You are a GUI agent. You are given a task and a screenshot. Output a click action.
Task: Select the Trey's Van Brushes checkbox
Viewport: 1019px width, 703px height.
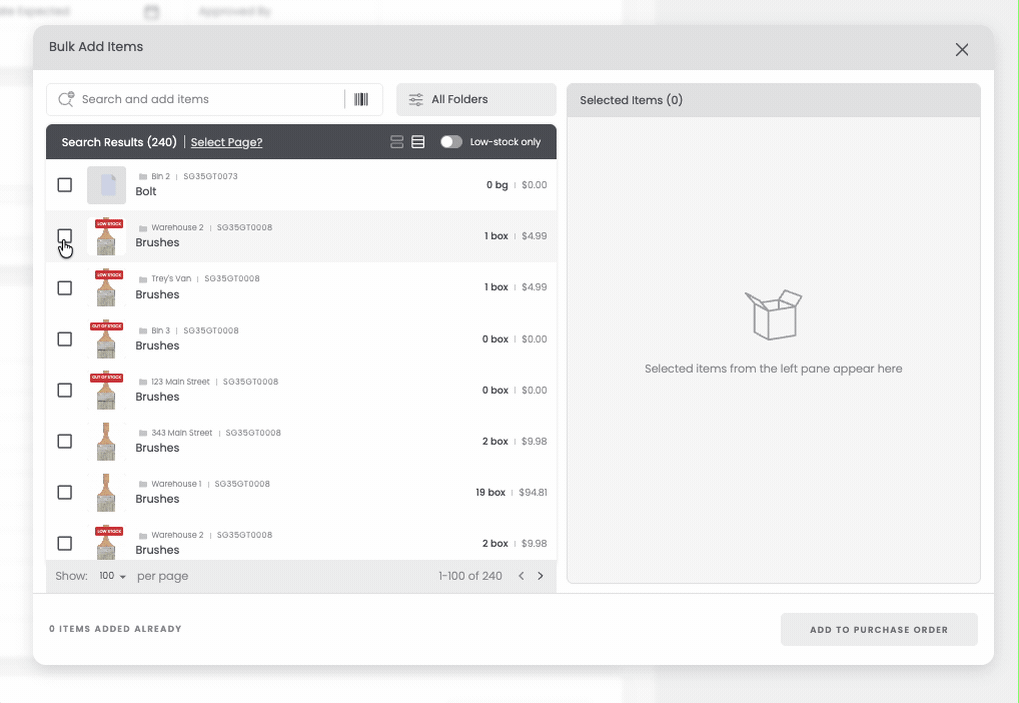point(65,288)
